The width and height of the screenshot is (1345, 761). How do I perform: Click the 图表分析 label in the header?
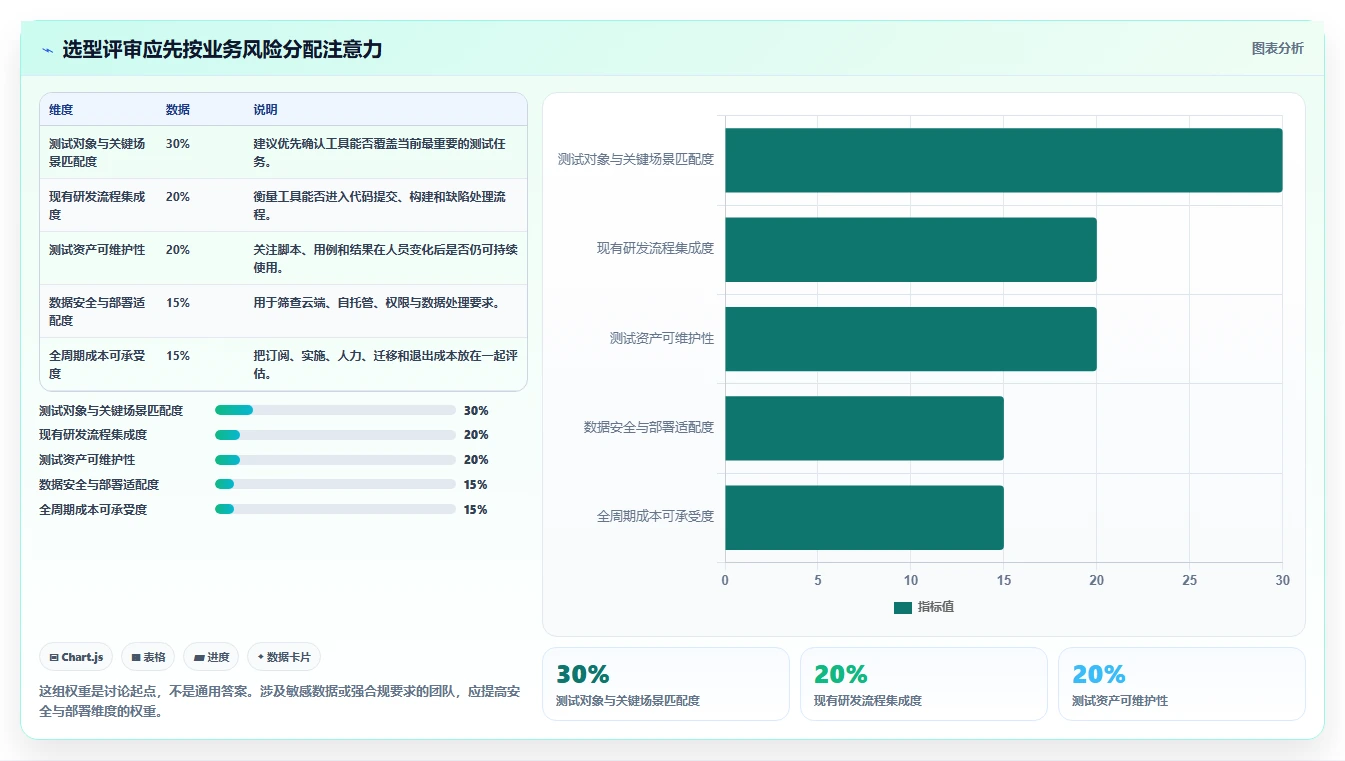point(1277,48)
